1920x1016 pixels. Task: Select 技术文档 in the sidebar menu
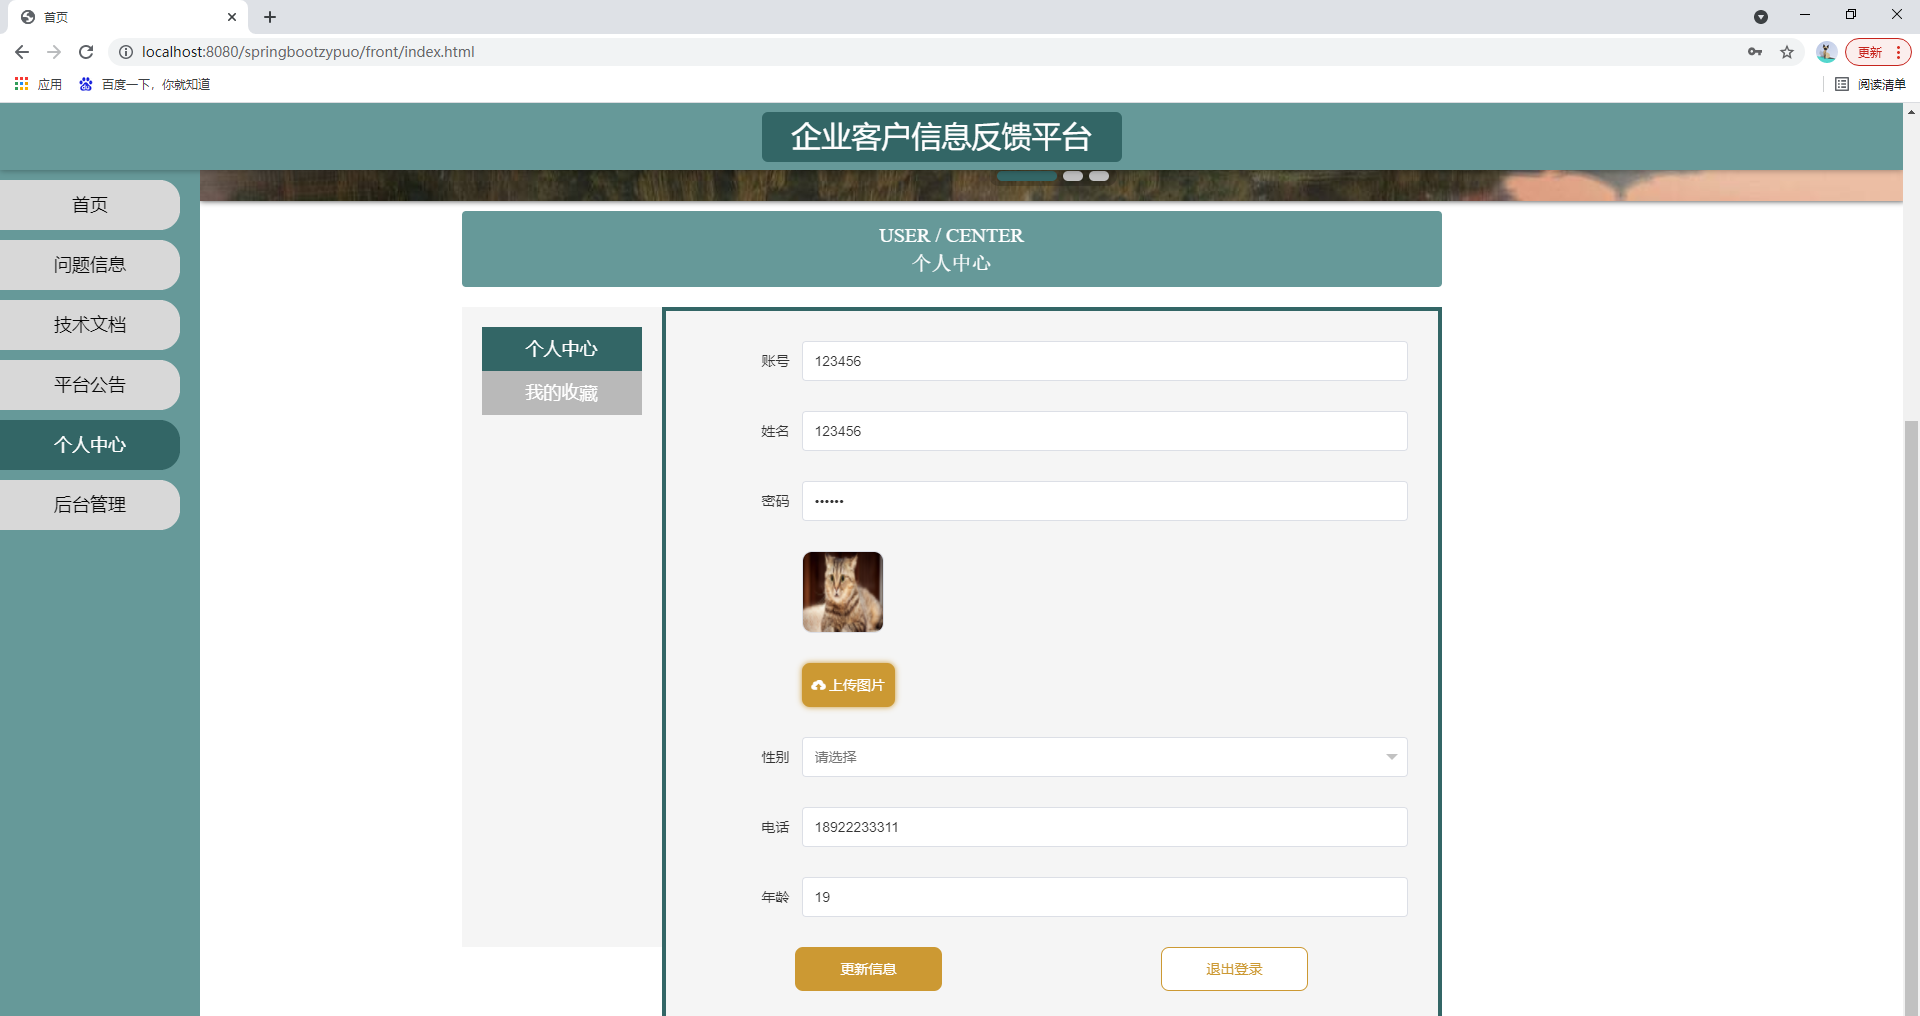[89, 324]
